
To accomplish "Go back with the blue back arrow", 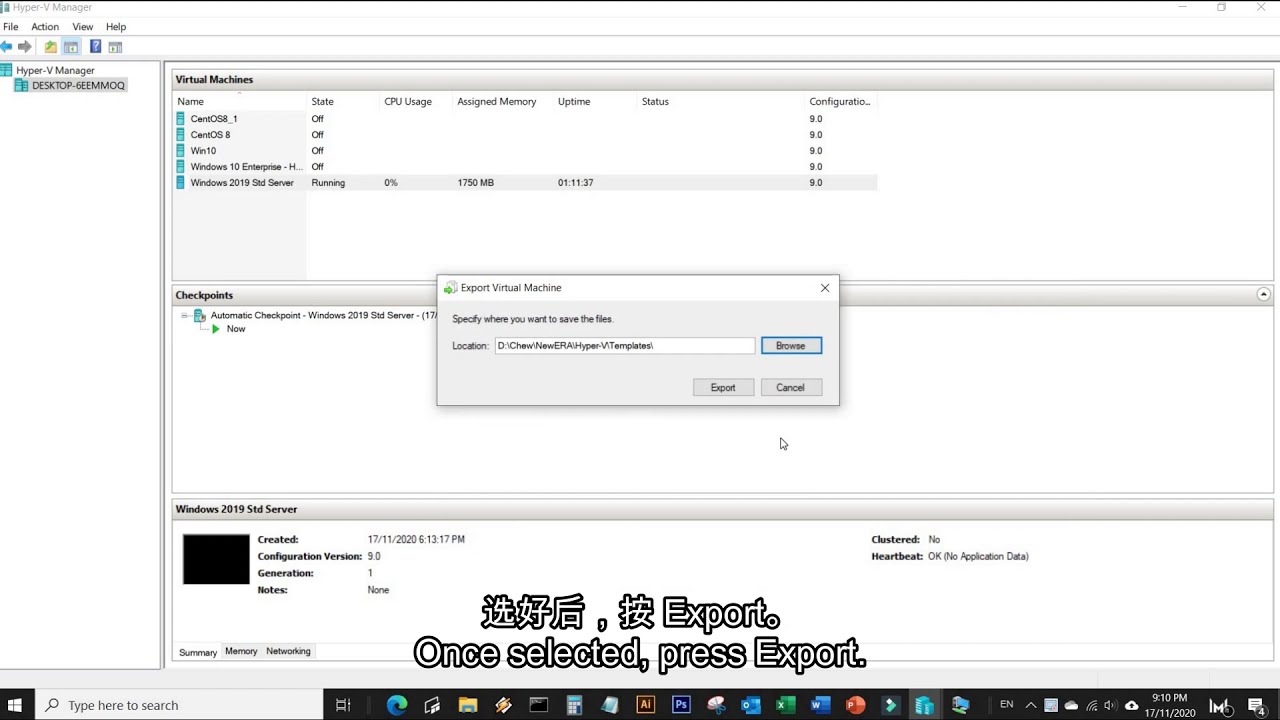I will tap(6, 47).
